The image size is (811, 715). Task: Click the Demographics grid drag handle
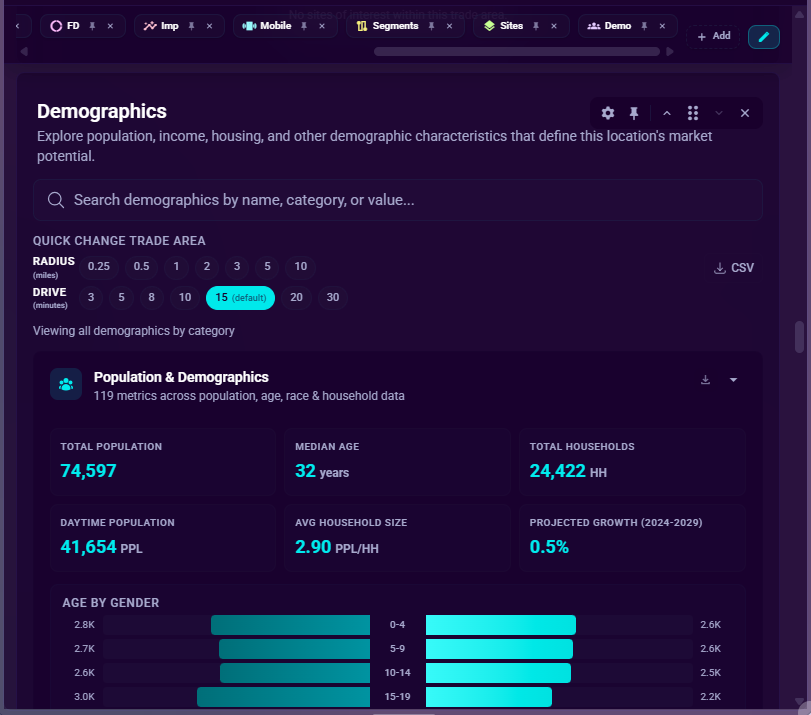click(x=693, y=113)
